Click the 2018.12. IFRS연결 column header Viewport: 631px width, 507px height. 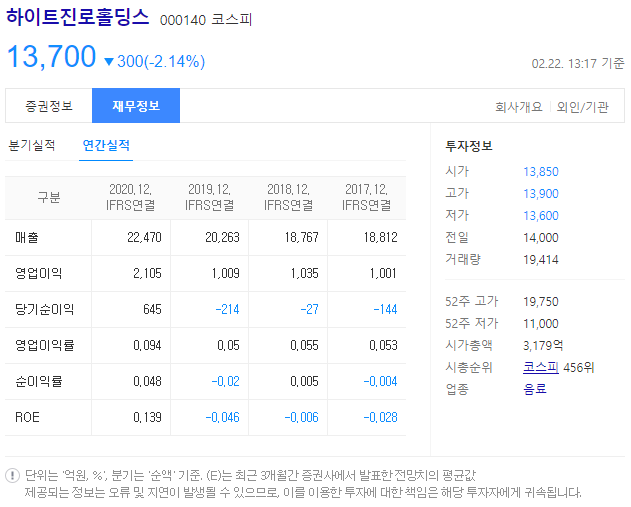click(x=288, y=197)
